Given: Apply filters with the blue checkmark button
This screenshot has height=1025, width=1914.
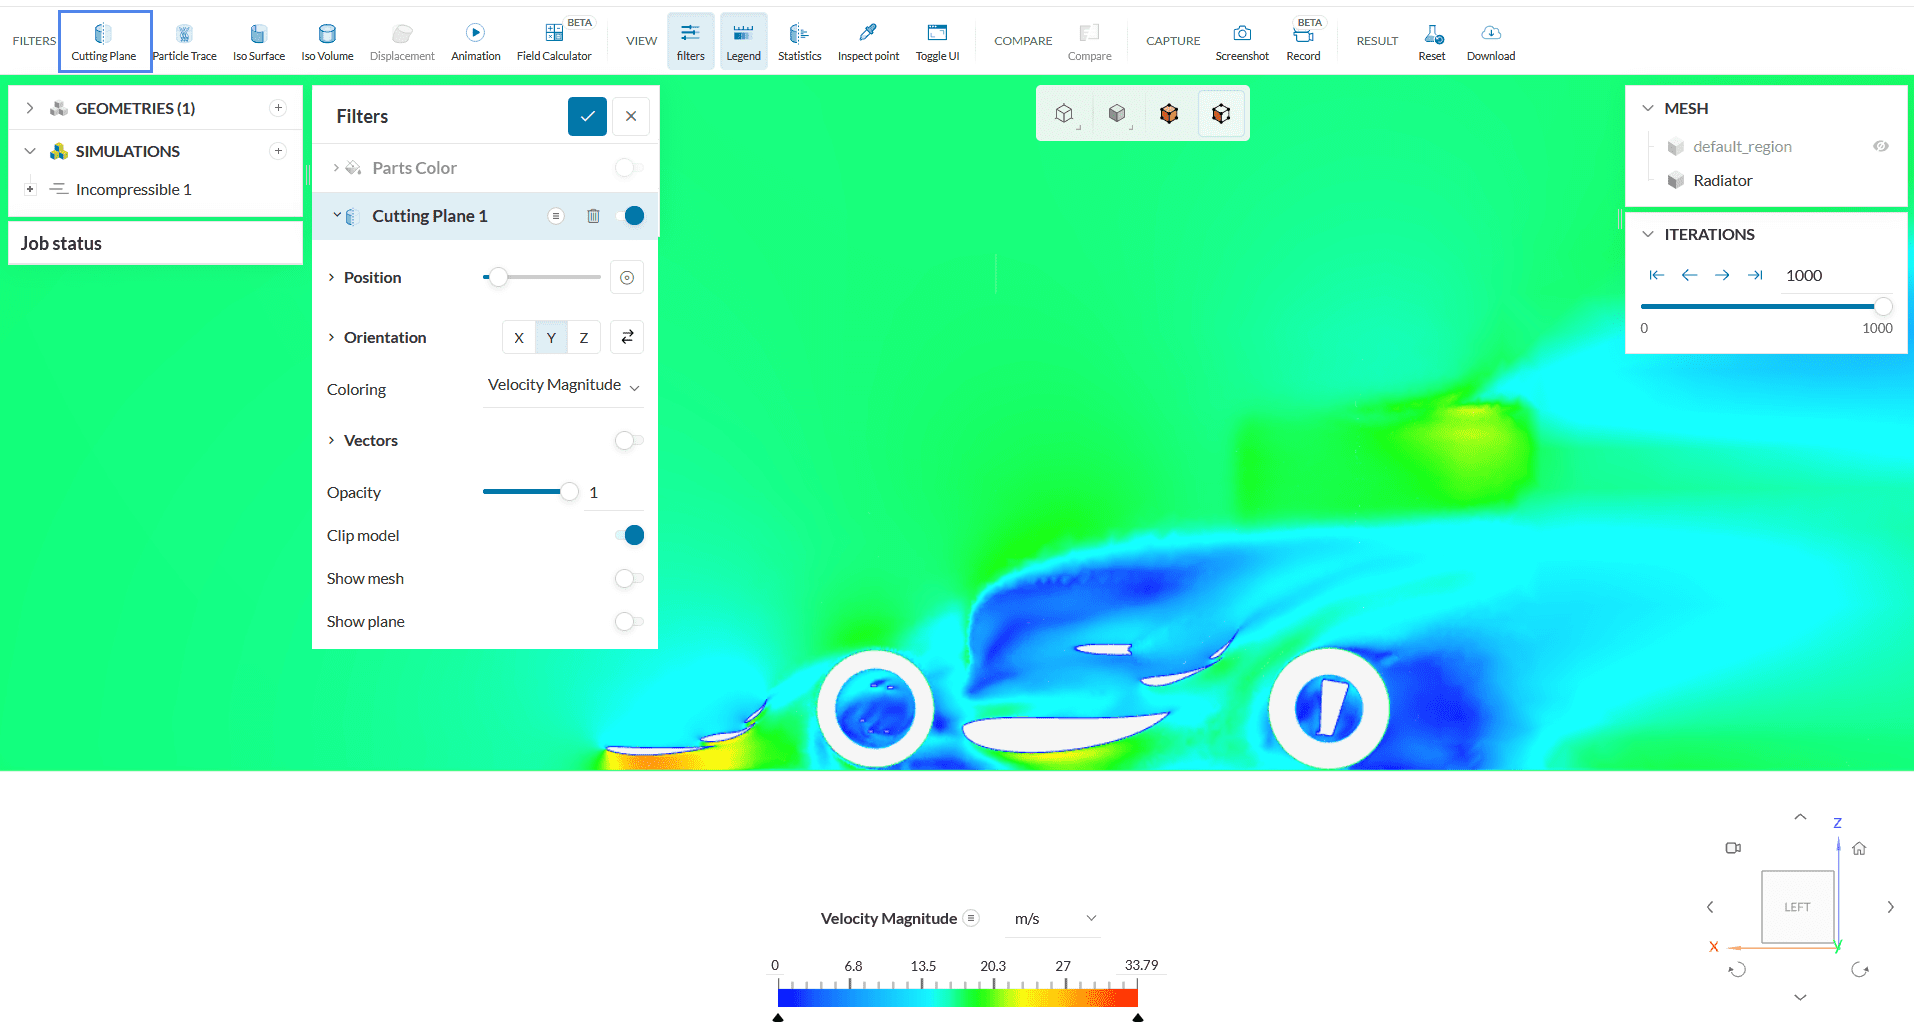Looking at the screenshot, I should click(x=587, y=116).
